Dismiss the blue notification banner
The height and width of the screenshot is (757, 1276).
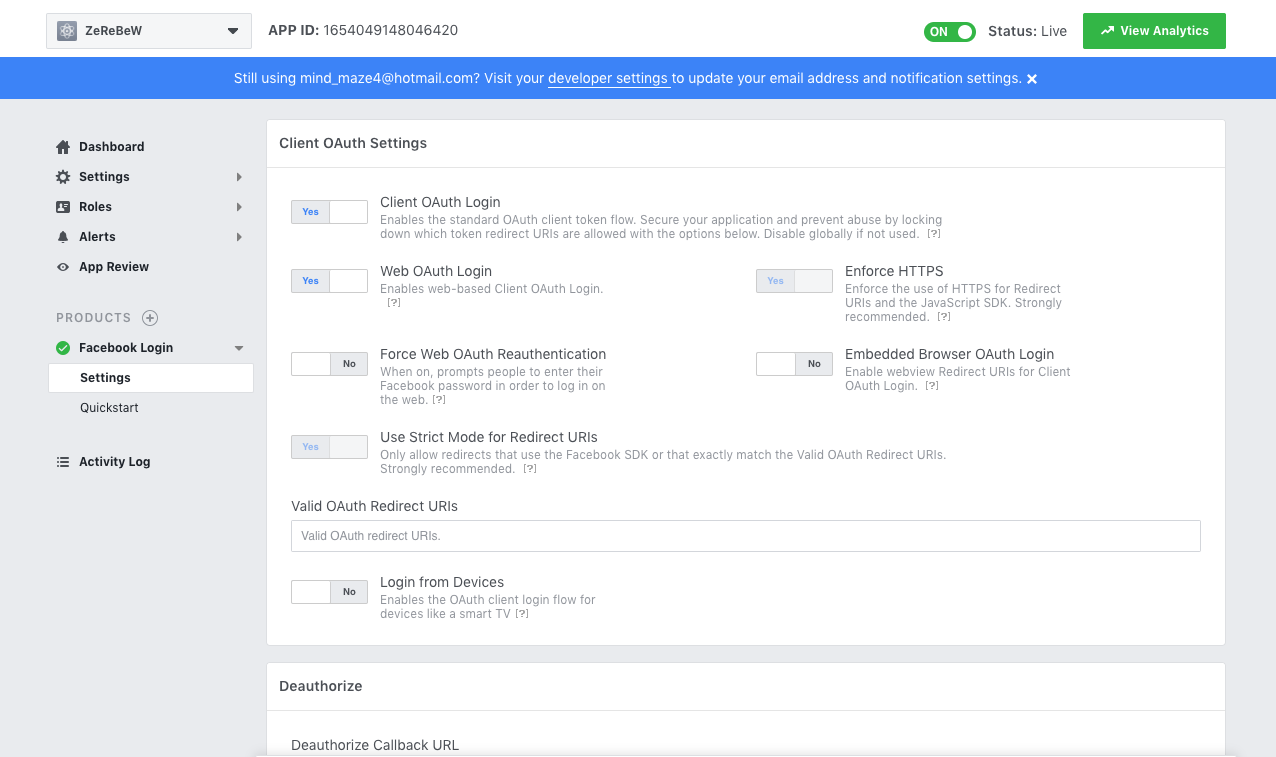pyautogui.click(x=1032, y=79)
